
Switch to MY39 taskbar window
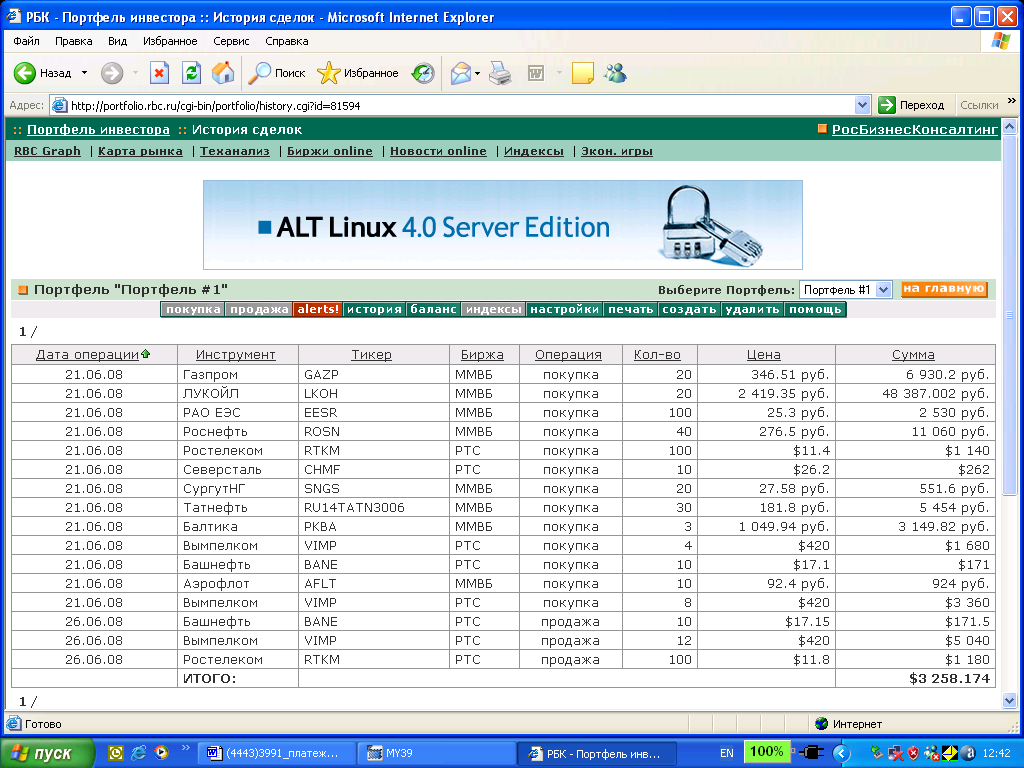click(x=436, y=753)
